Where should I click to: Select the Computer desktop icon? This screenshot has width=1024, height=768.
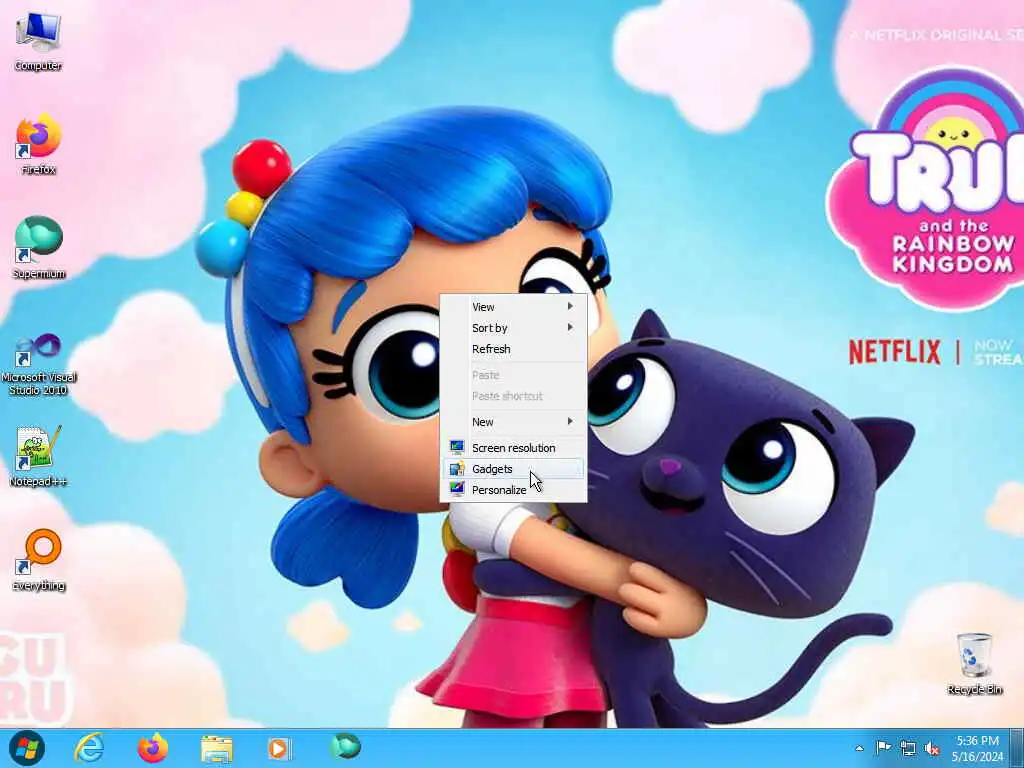[38, 40]
